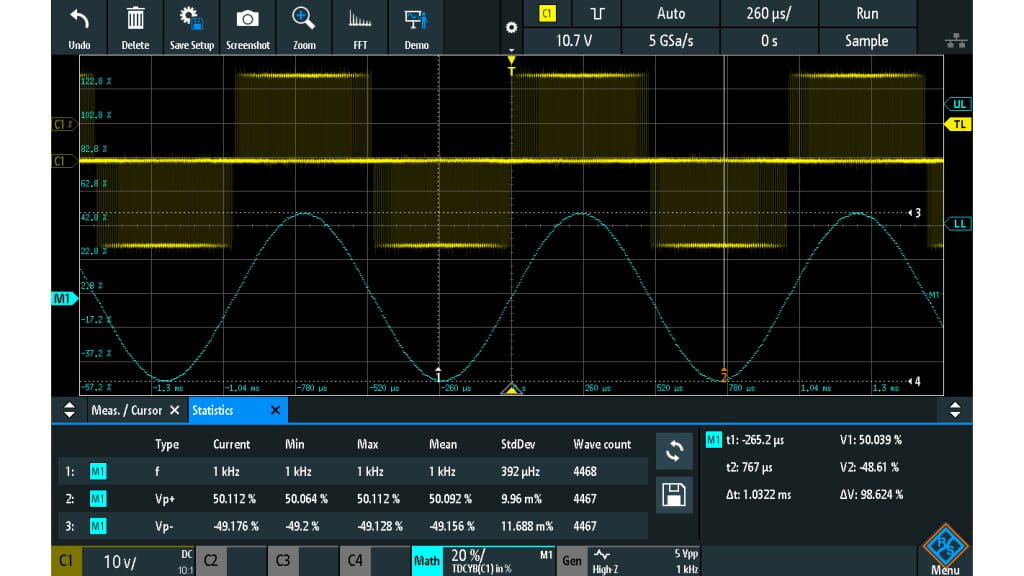Image resolution: width=1024 pixels, height=576 pixels.
Task: Reset statistics with the circular arrows icon
Action: click(674, 450)
